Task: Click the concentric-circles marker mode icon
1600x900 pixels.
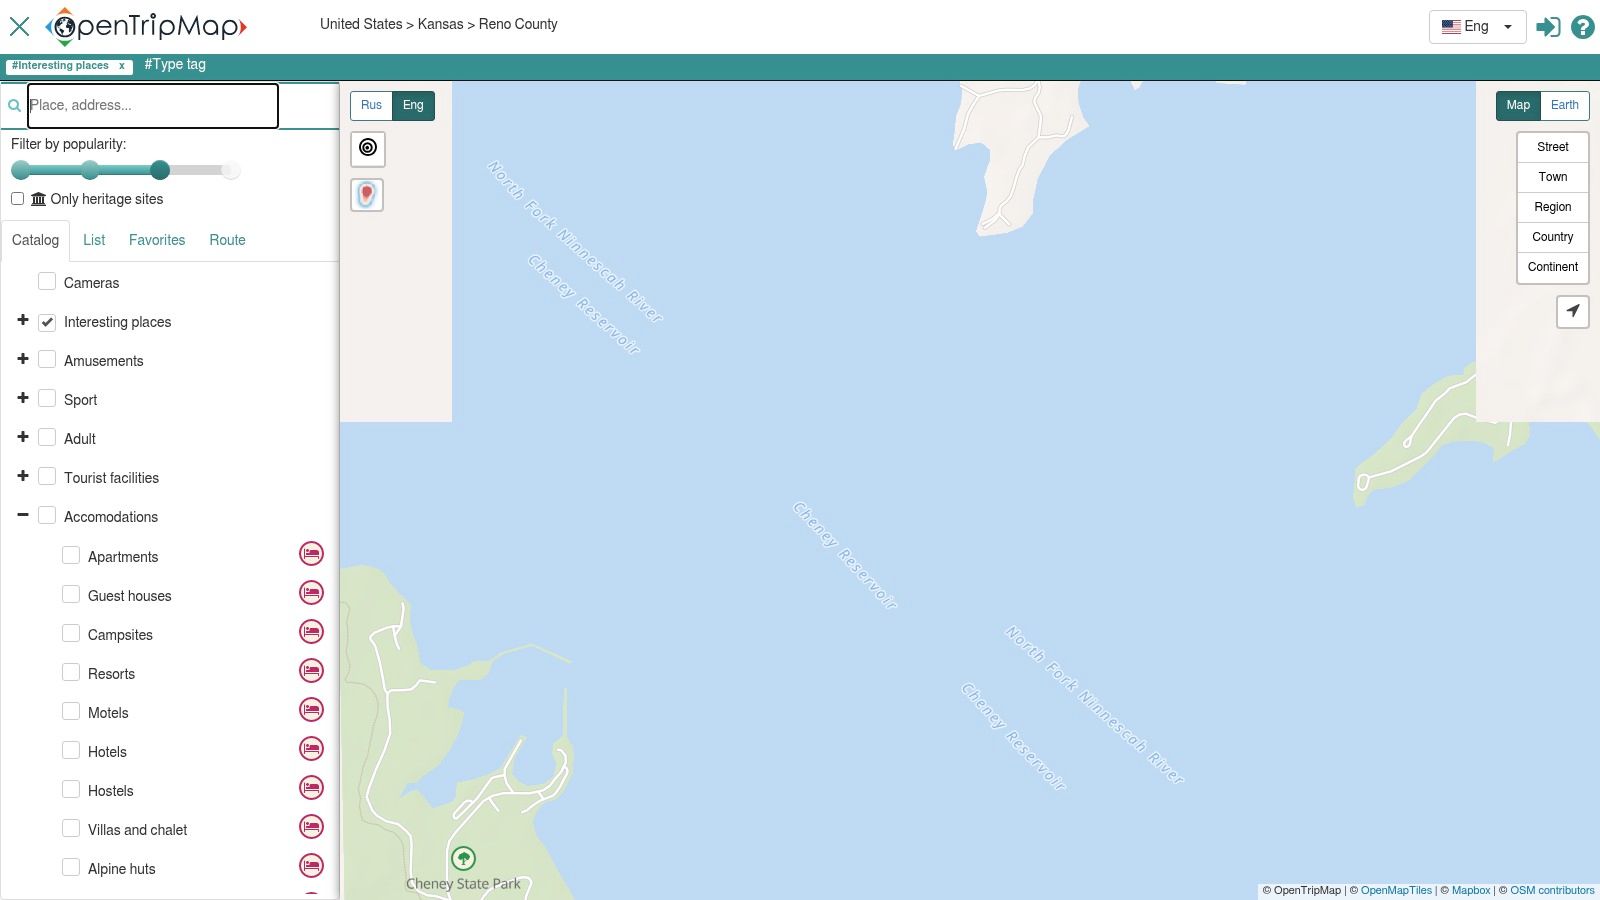Action: coord(367,148)
